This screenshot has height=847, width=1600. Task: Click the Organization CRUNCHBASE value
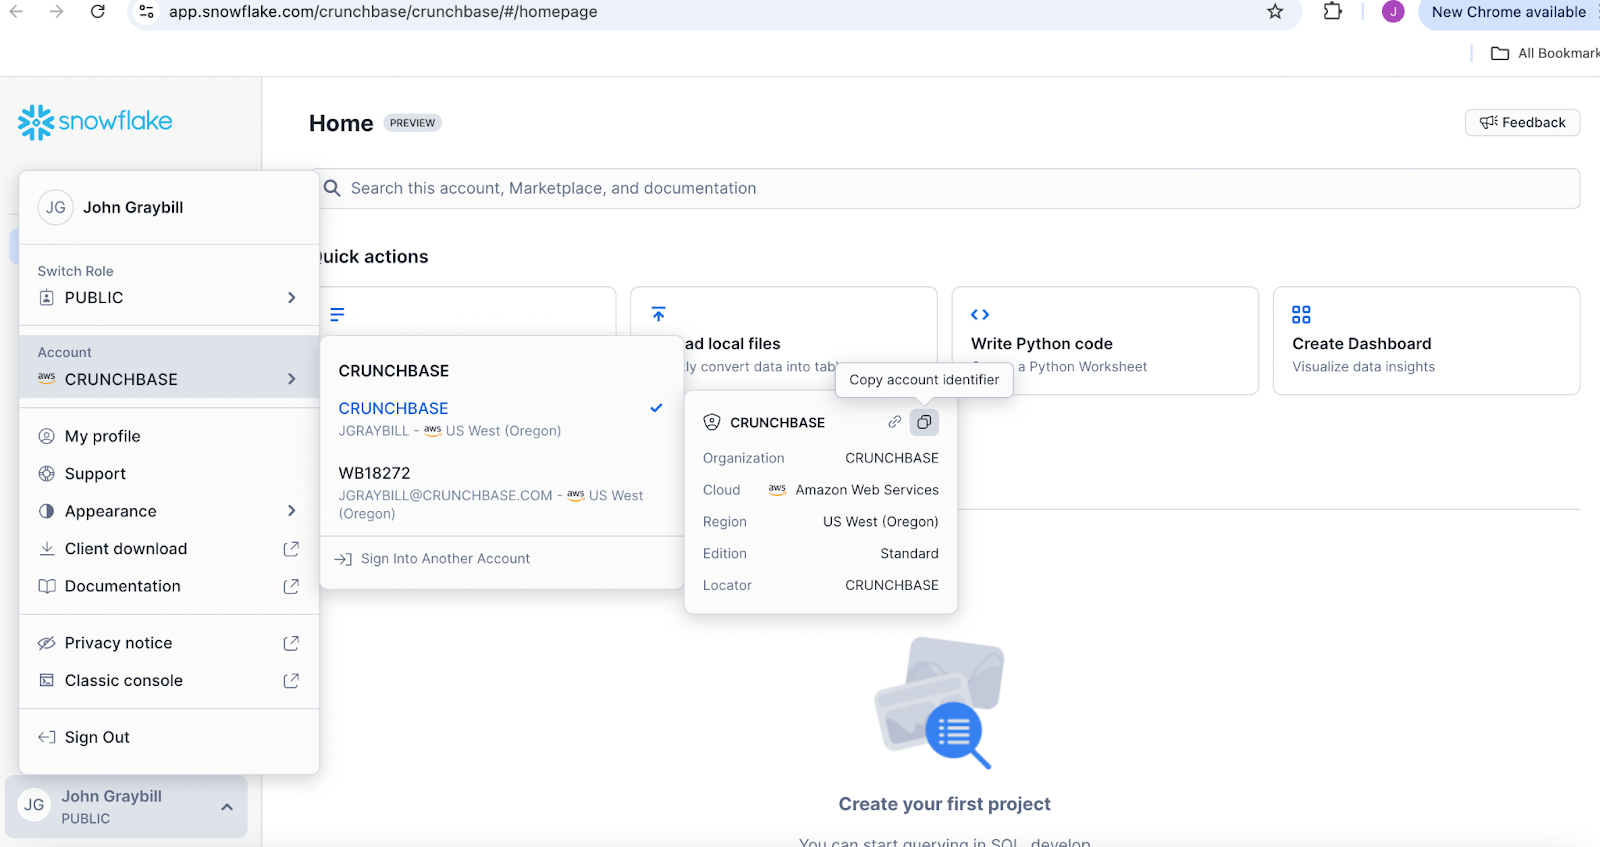point(892,458)
